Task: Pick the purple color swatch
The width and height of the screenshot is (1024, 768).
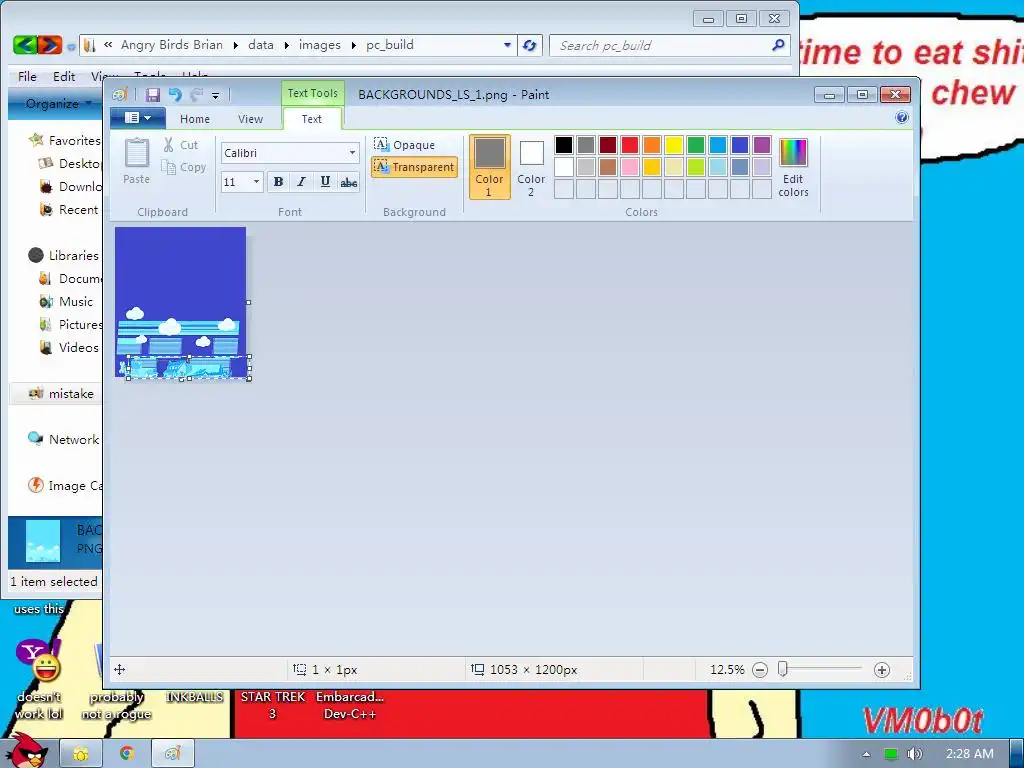Action: [761, 144]
